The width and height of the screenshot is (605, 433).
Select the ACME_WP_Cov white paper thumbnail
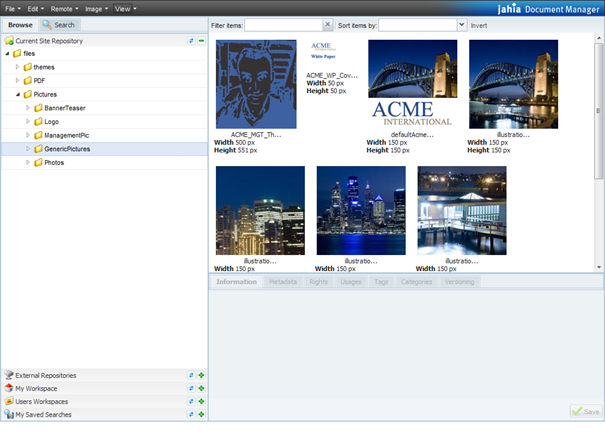coord(323,50)
